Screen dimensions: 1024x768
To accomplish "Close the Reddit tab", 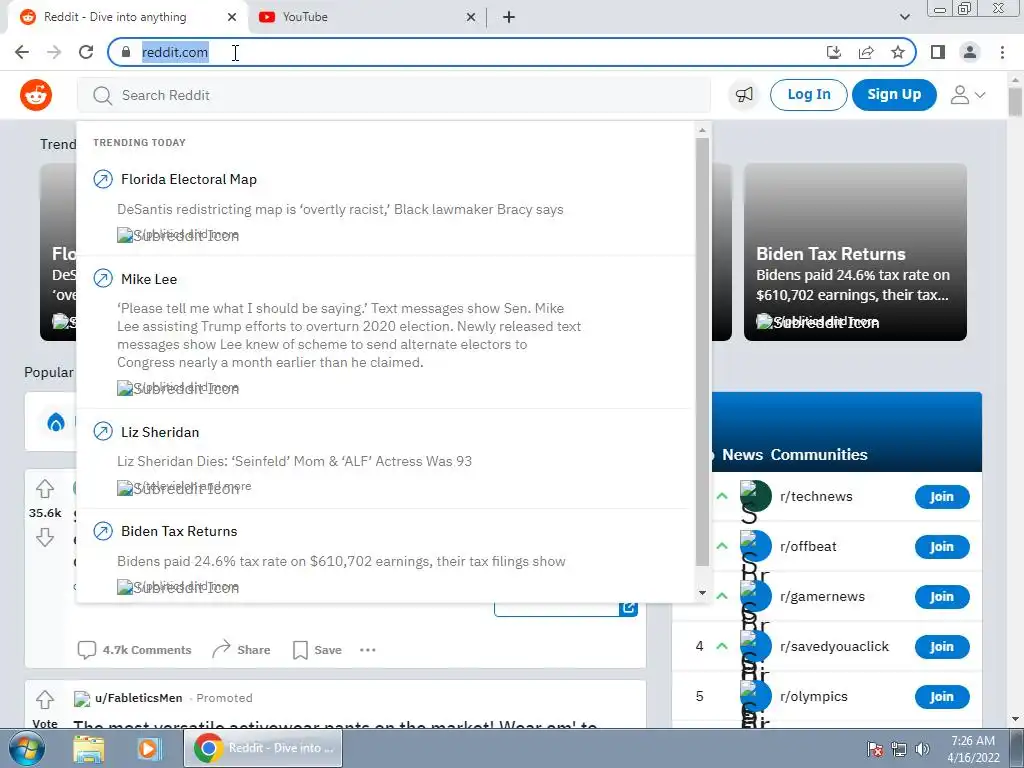I will [x=232, y=18].
